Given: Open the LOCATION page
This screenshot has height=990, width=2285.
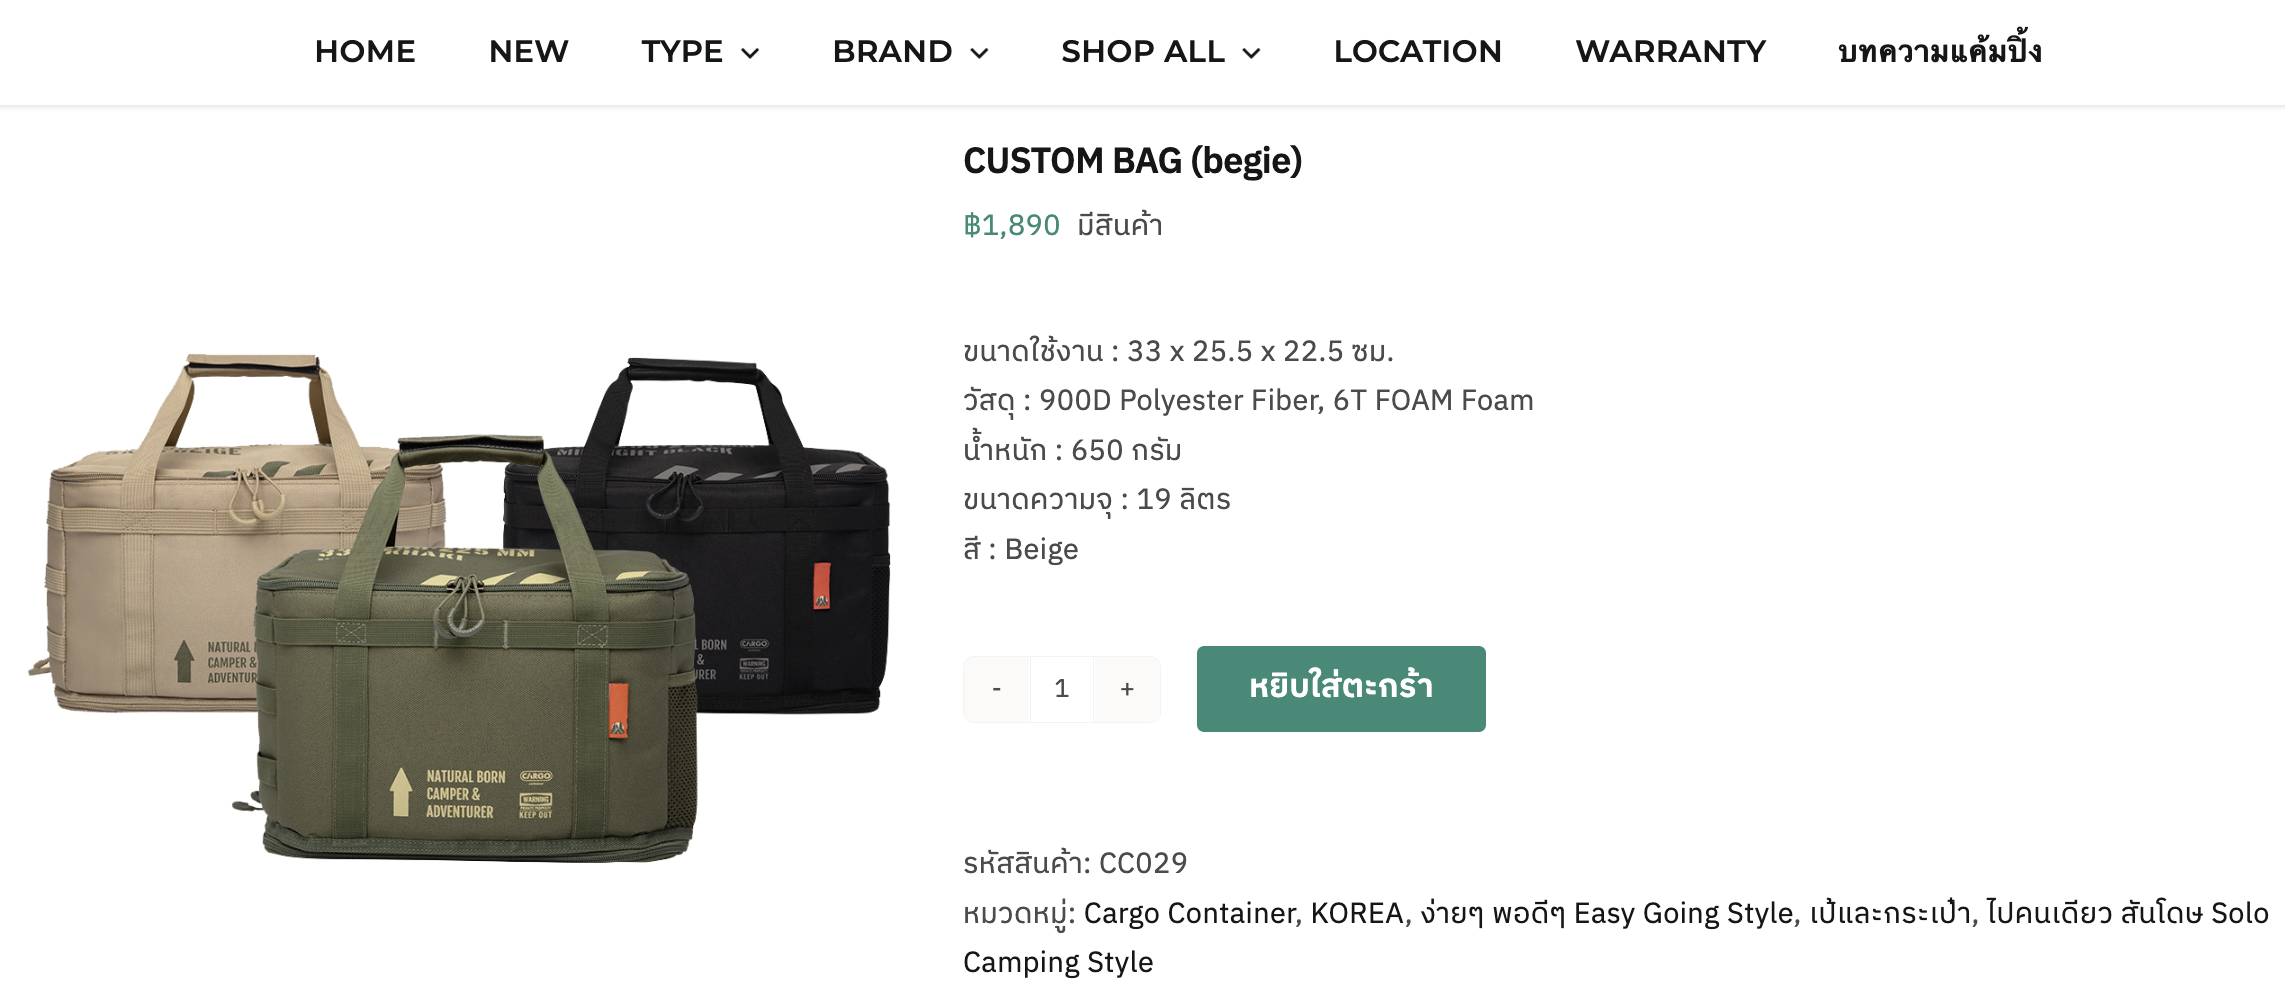Looking at the screenshot, I should 1417,52.
